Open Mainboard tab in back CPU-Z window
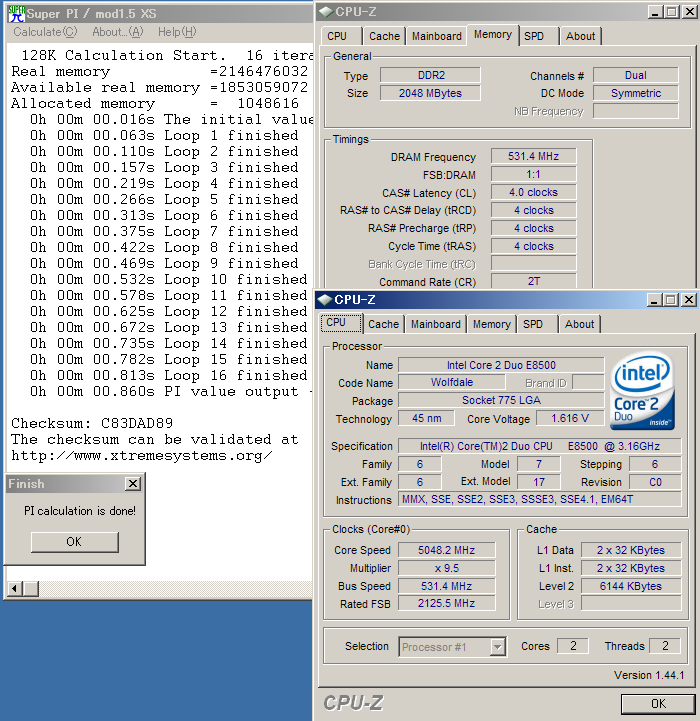The image size is (700, 721). (436, 36)
